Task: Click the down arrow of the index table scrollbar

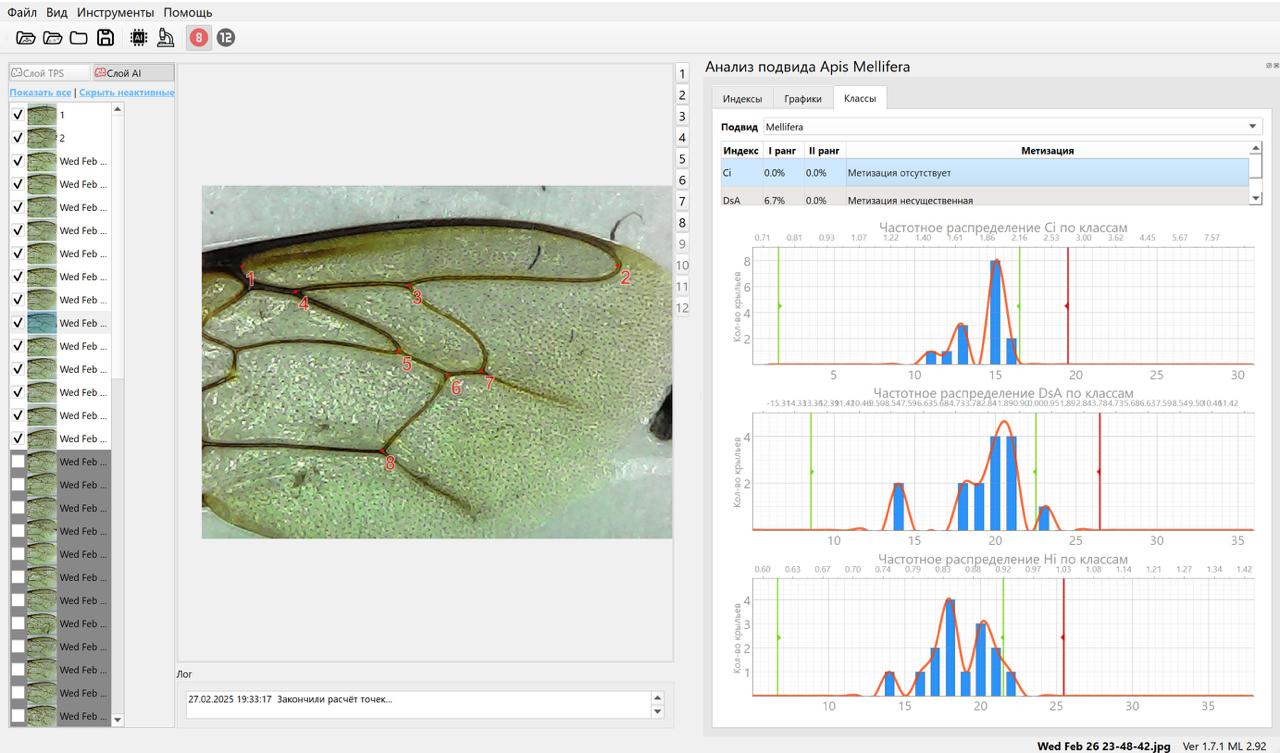Action: [1256, 199]
